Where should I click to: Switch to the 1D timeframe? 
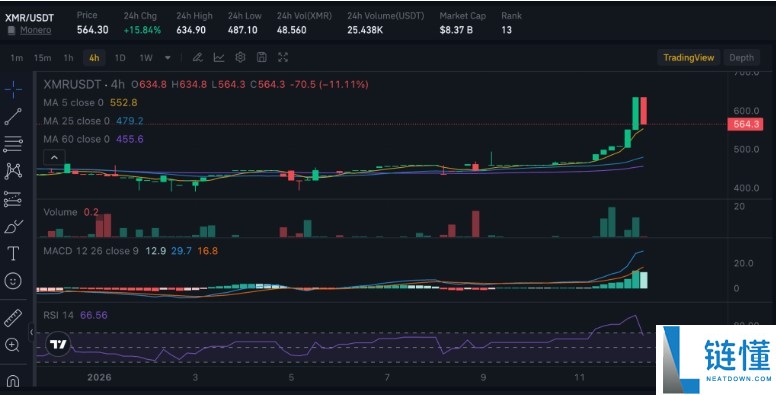tap(120, 58)
